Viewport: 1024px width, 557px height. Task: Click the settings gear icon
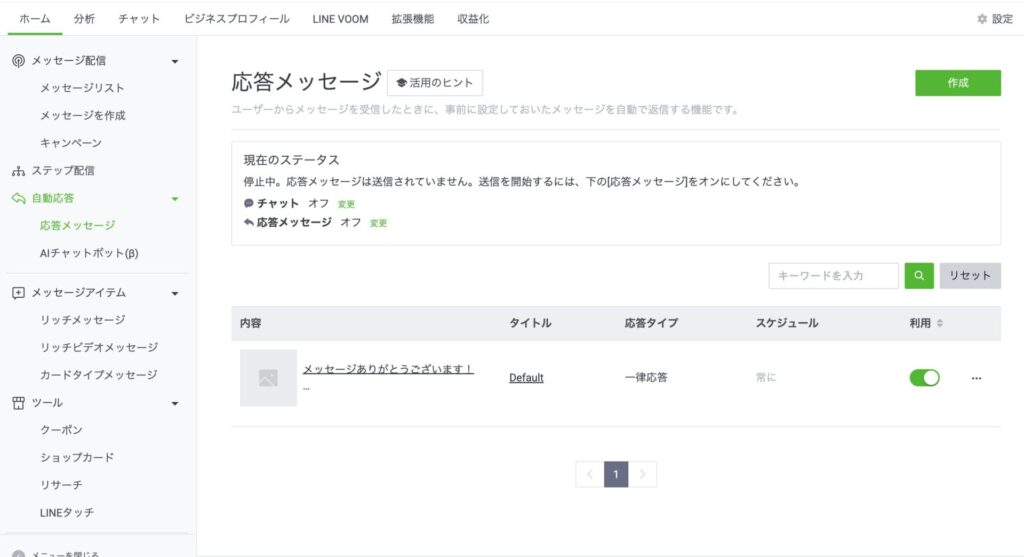click(x=982, y=19)
